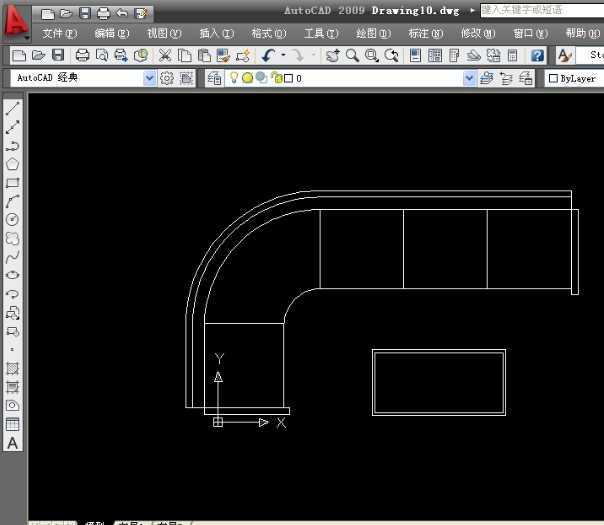This screenshot has width=604, height=525.
Task: Select the Revision Cloud tool
Action: coord(12,238)
